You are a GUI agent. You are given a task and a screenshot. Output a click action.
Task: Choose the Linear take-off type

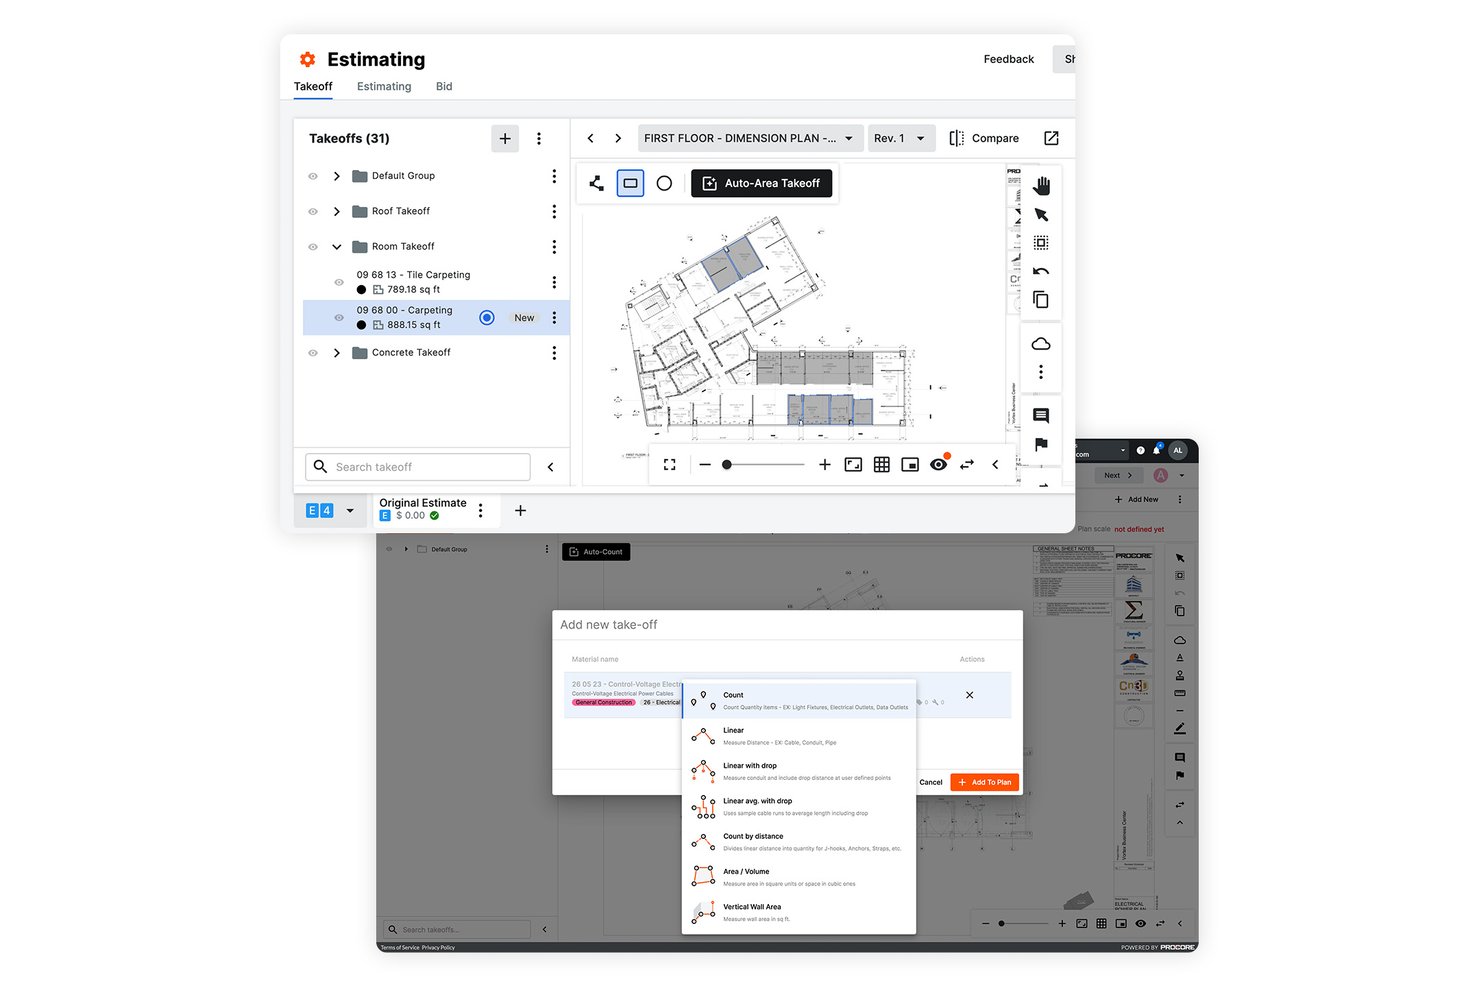pos(798,736)
